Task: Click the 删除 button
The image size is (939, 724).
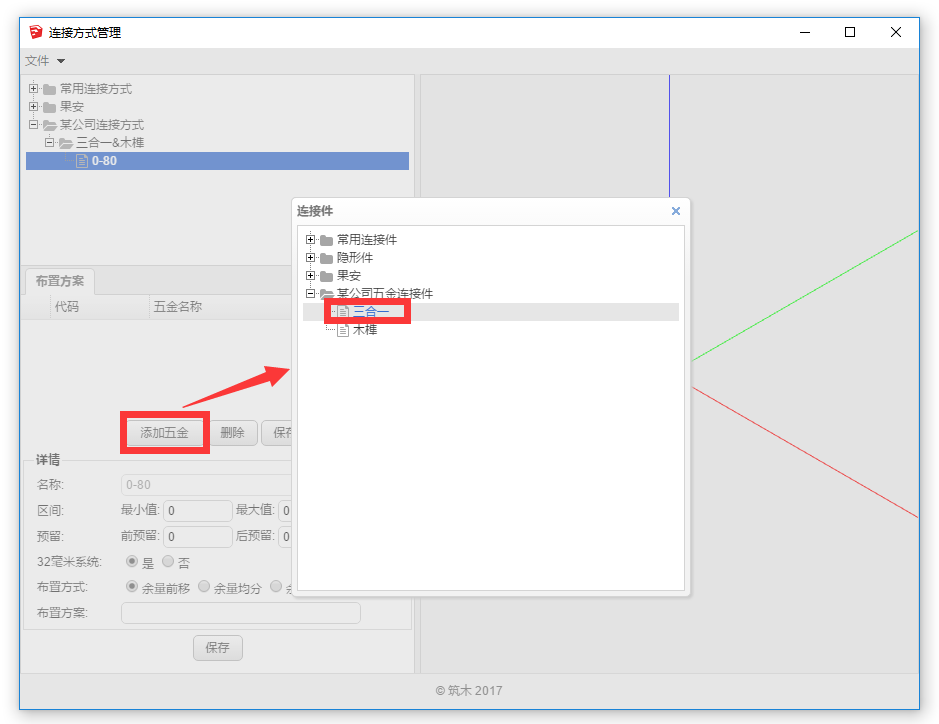Action: 232,433
